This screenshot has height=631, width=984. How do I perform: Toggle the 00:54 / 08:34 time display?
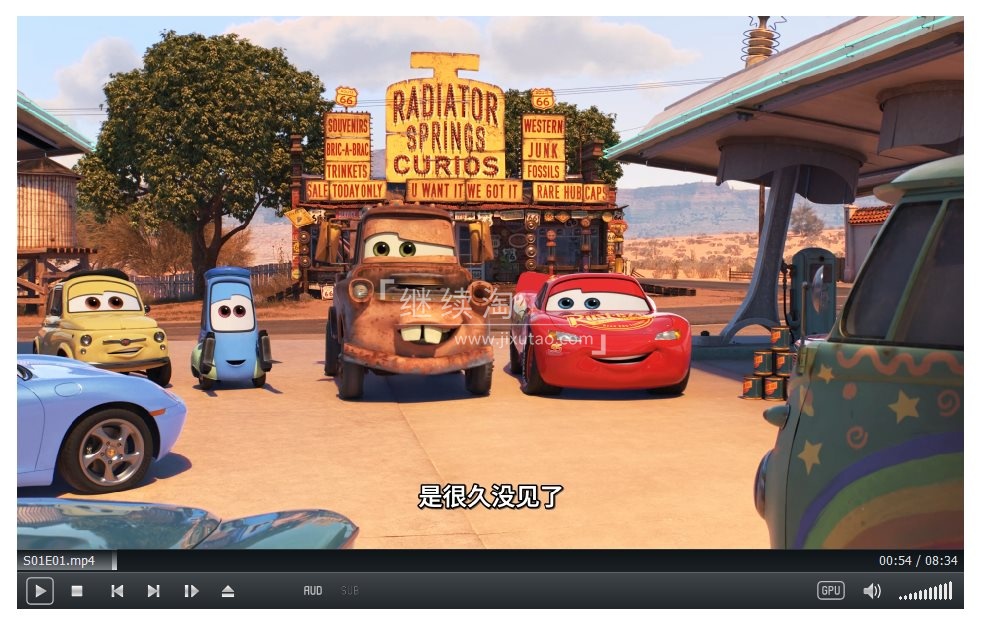(x=918, y=561)
